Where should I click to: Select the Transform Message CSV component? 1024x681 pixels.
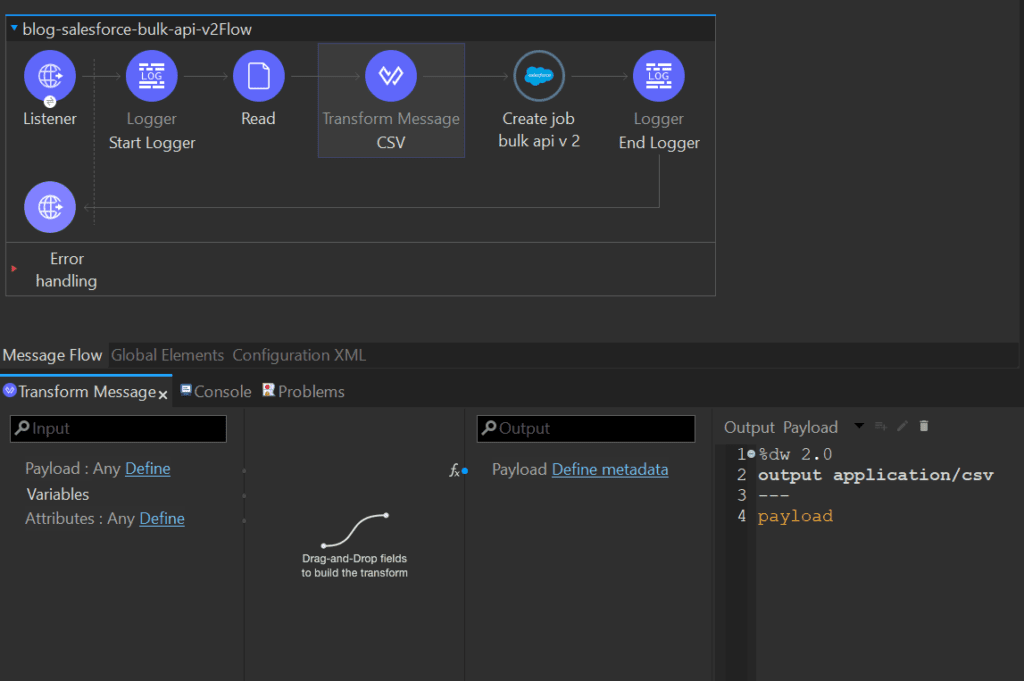390,75
